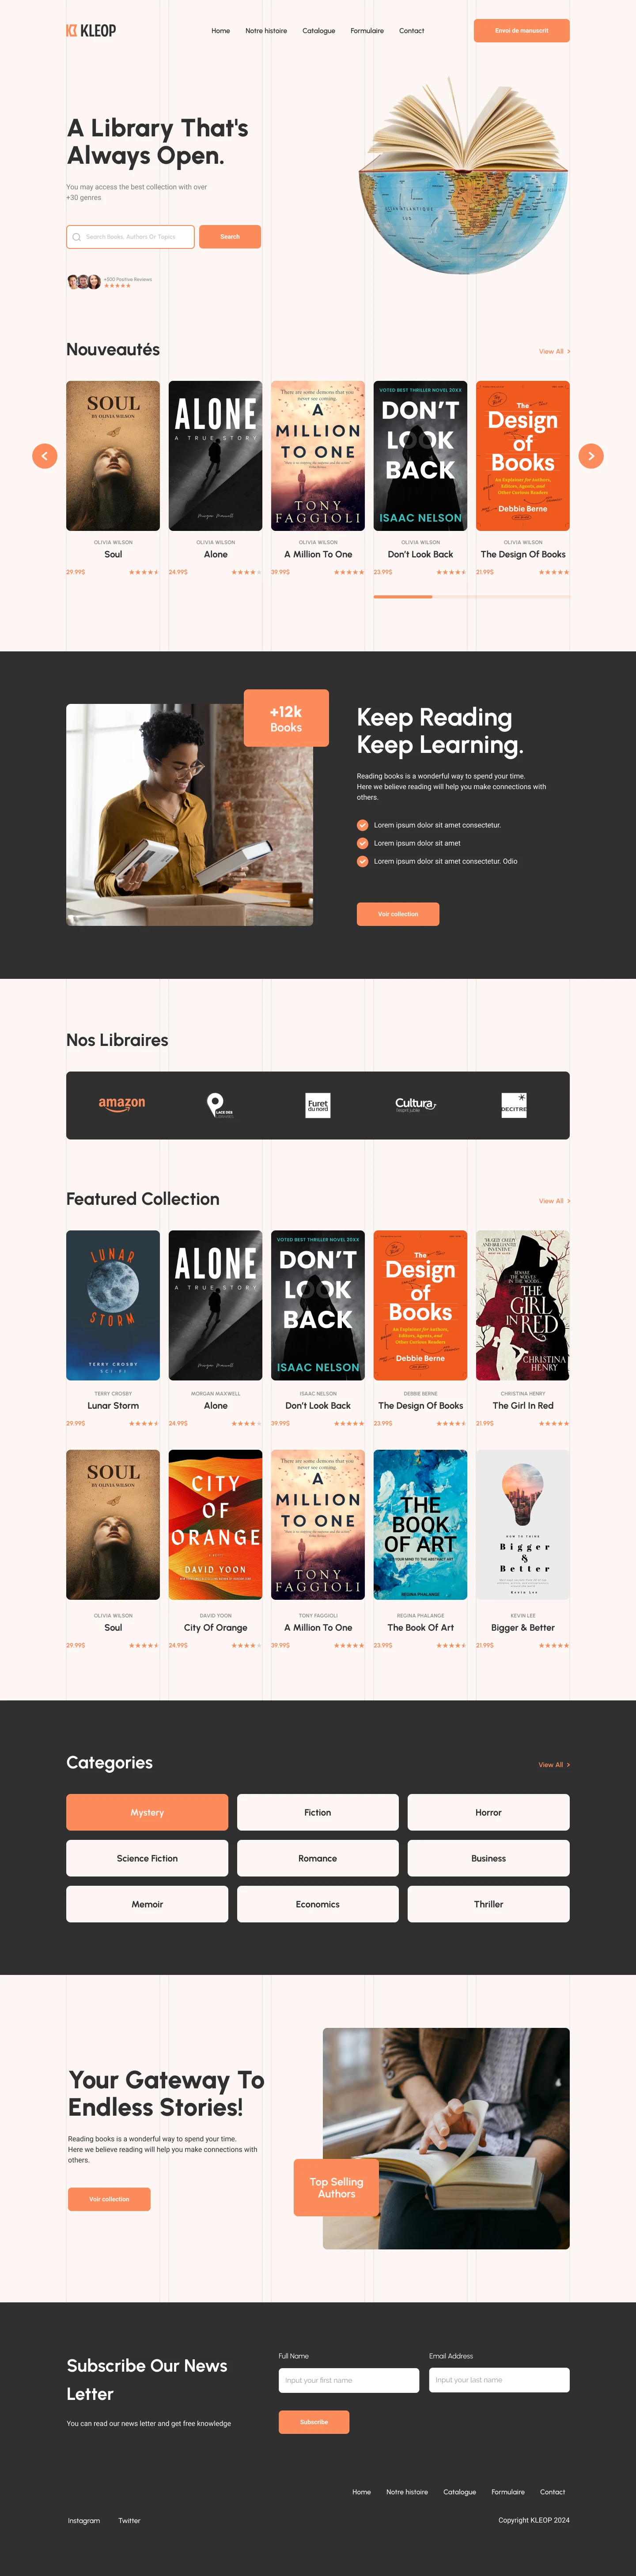Open The Design of Books cover in Nouveautés
The width and height of the screenshot is (636, 2576).
(523, 456)
